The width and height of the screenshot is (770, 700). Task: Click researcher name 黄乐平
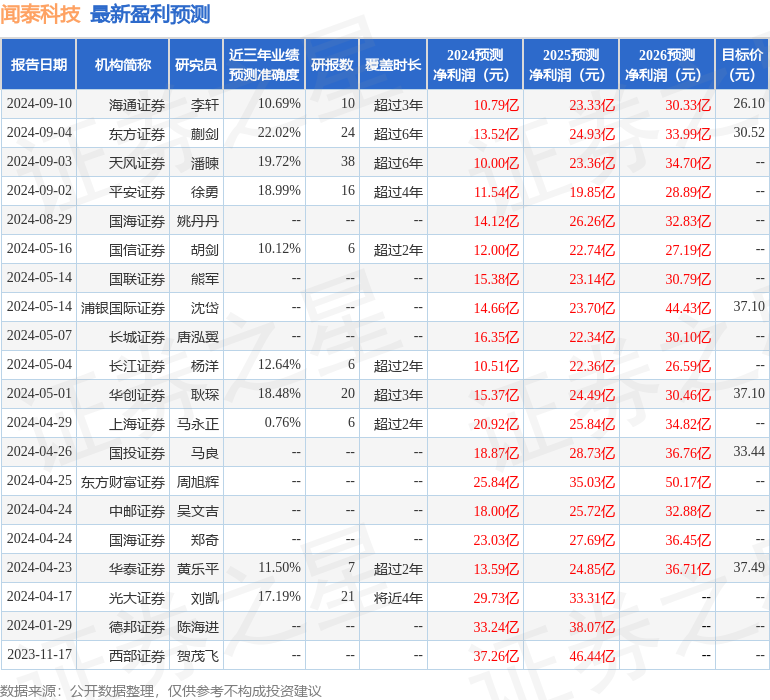pyautogui.click(x=198, y=569)
